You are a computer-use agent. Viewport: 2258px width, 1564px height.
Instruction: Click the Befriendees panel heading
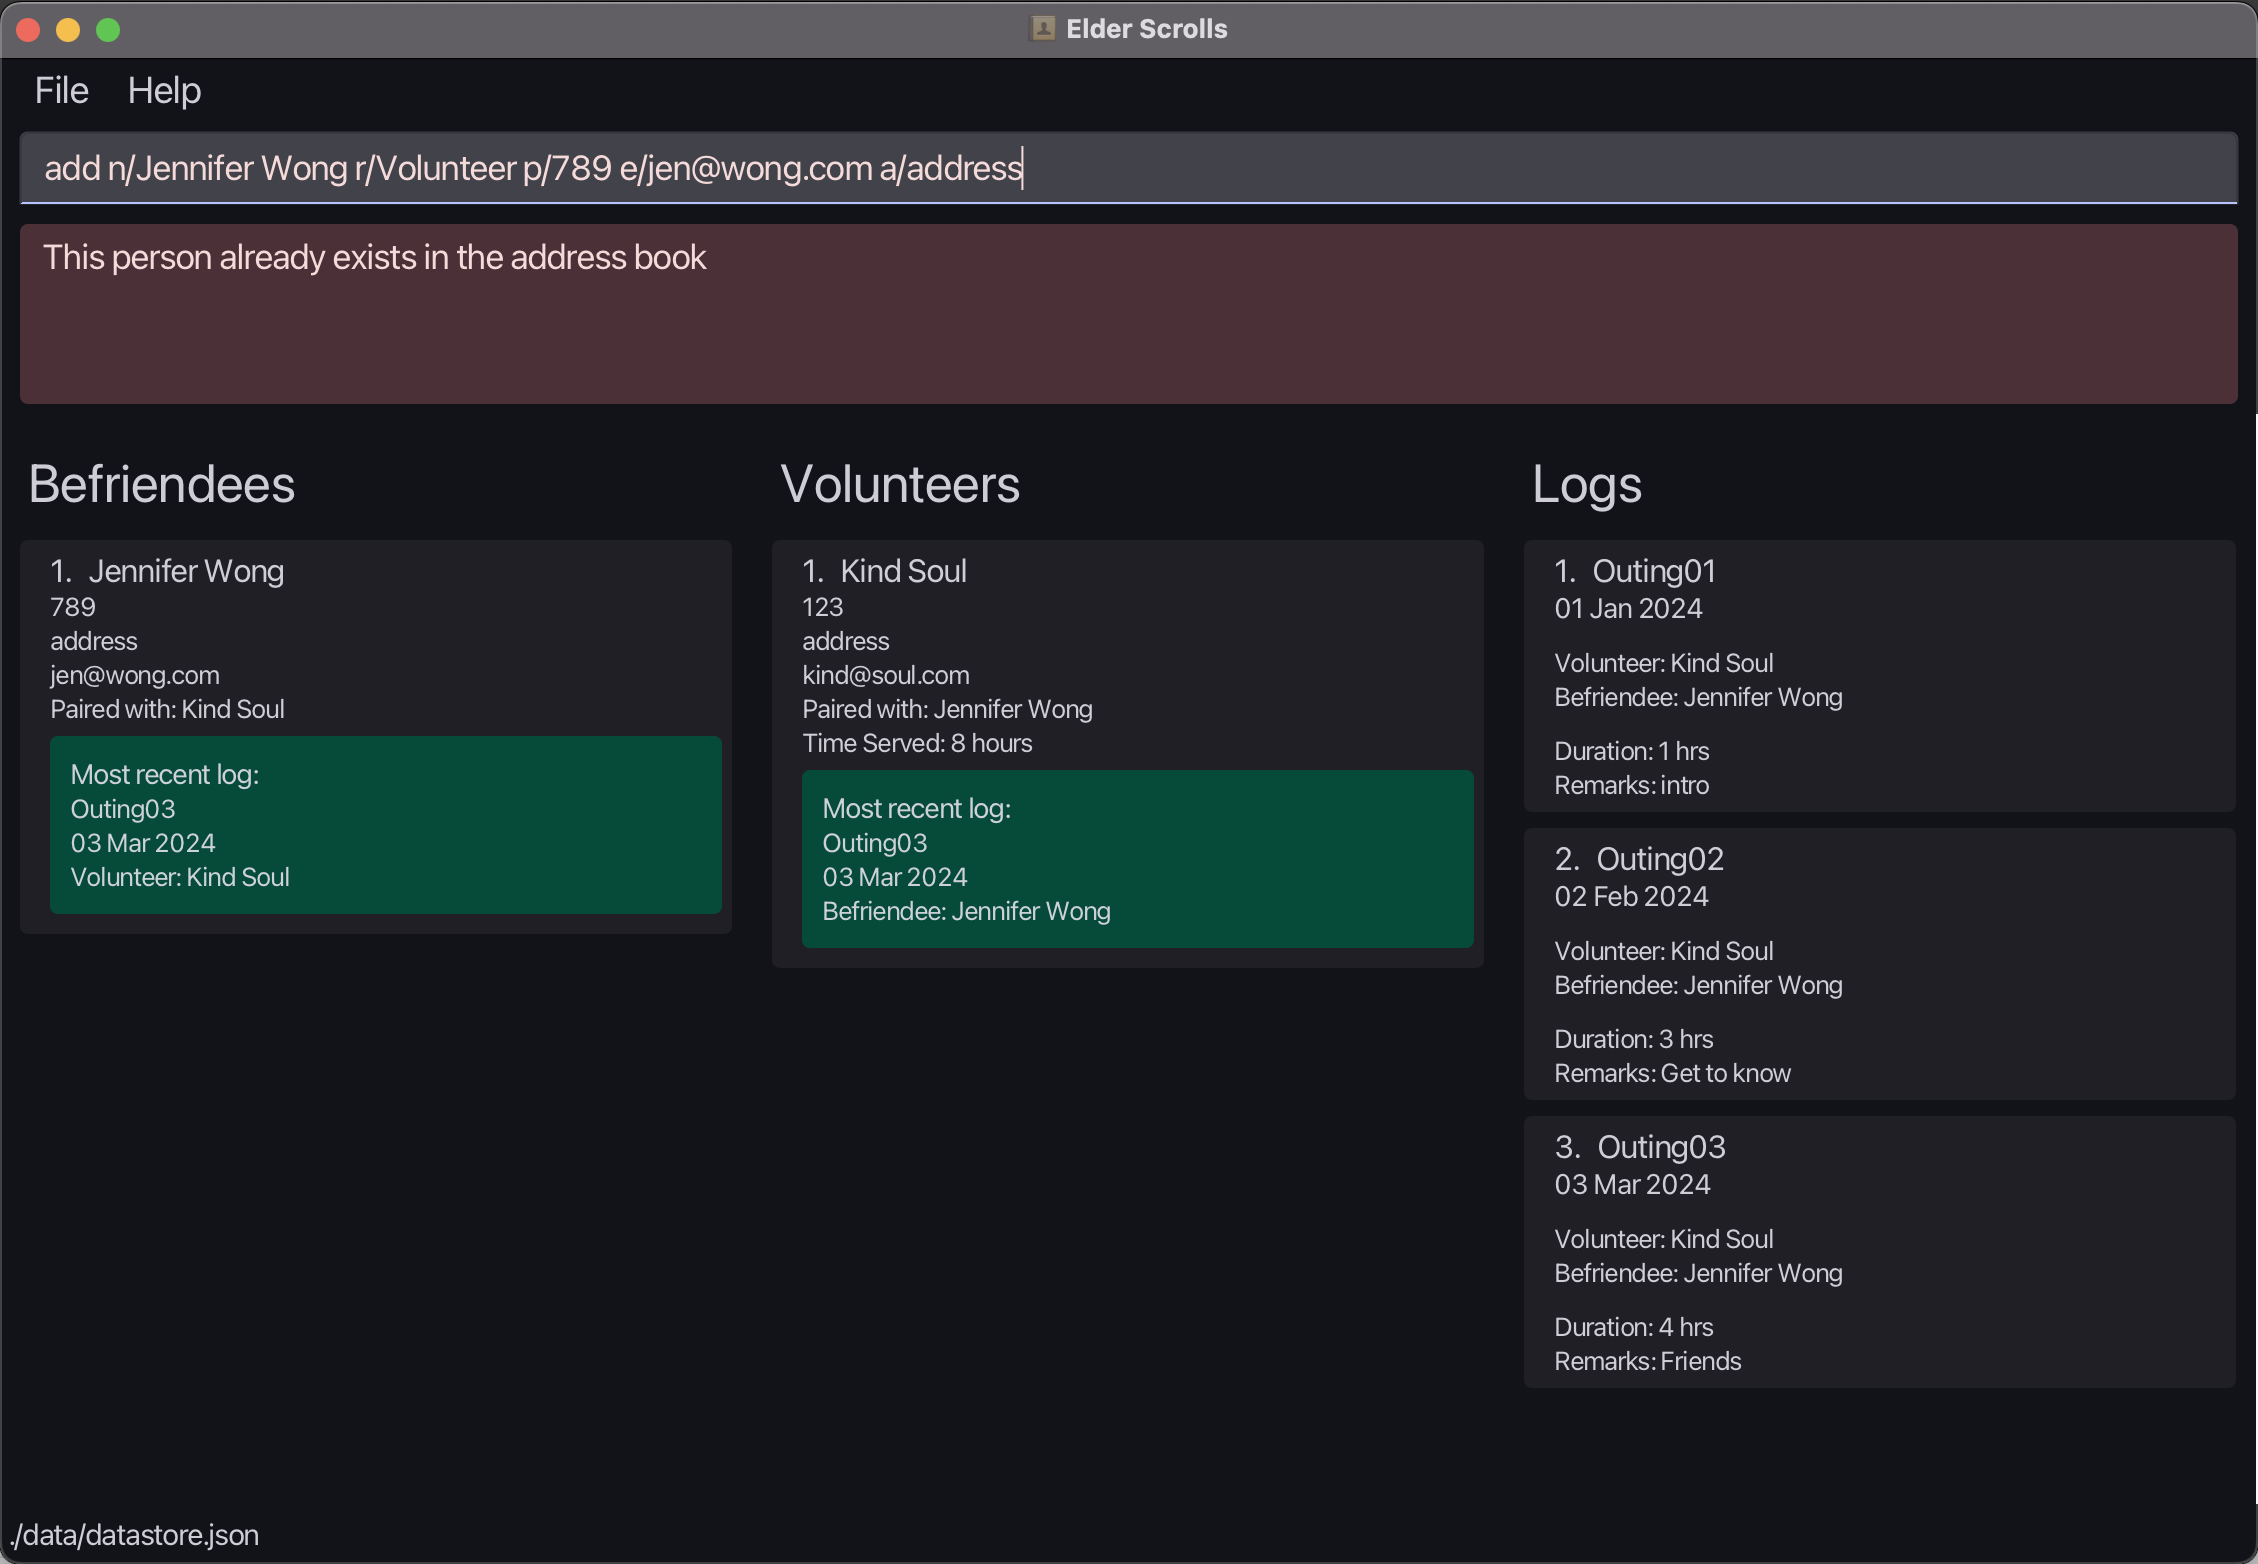[x=162, y=485]
